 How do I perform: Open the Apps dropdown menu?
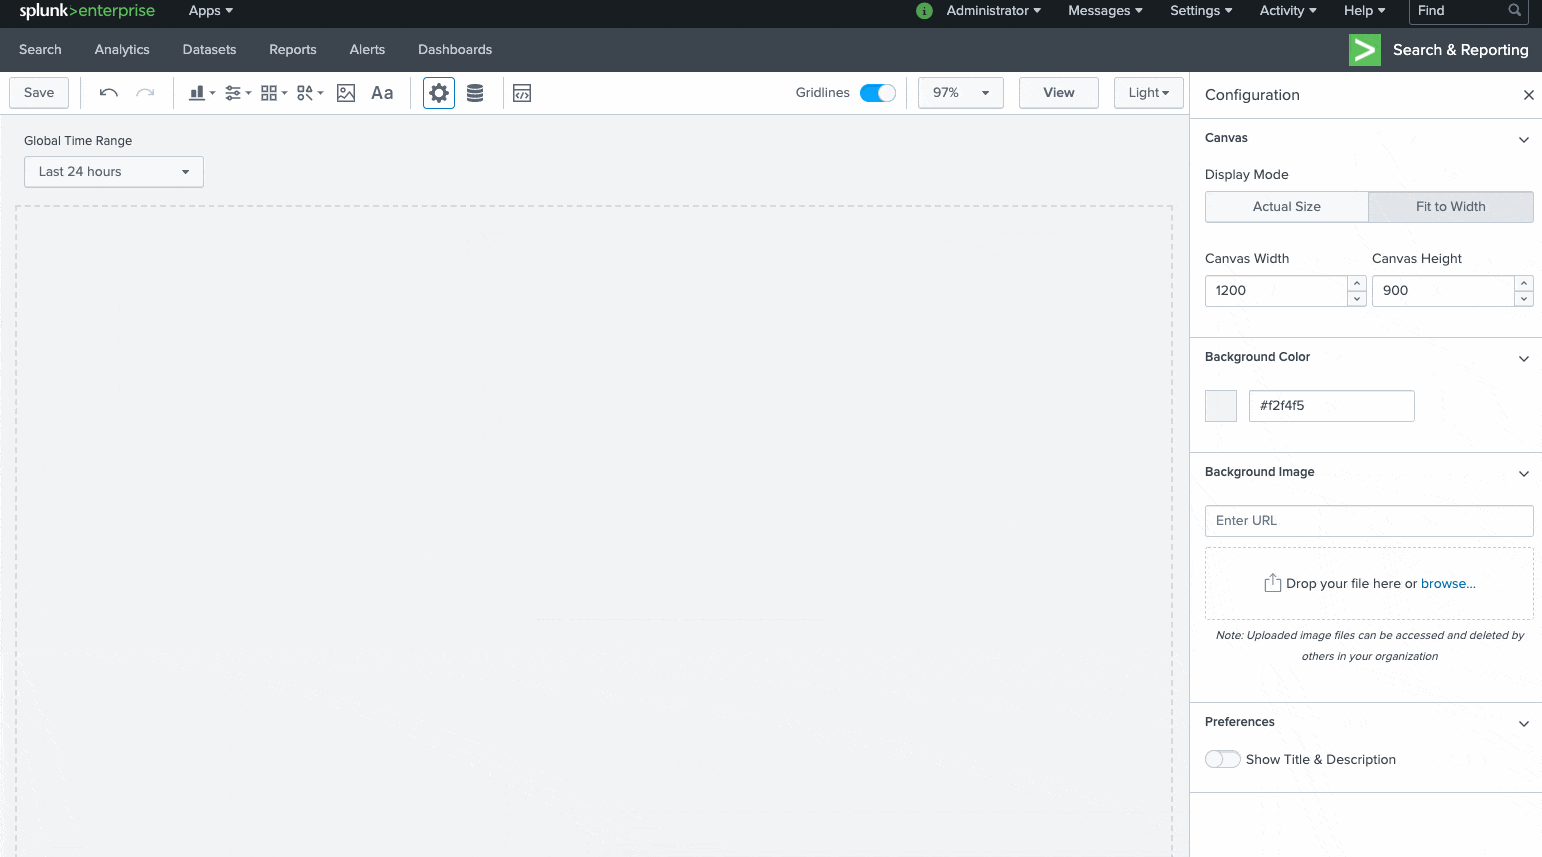tap(211, 11)
